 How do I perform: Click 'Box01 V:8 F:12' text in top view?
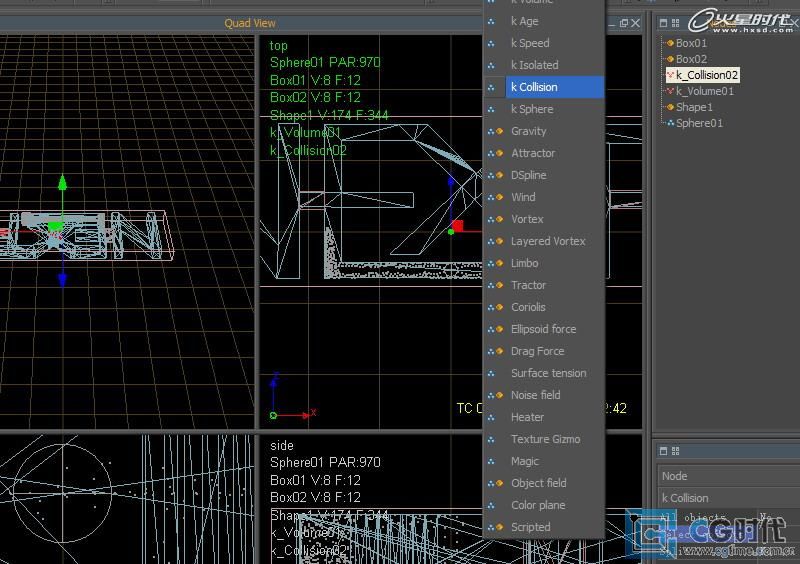[x=315, y=80]
